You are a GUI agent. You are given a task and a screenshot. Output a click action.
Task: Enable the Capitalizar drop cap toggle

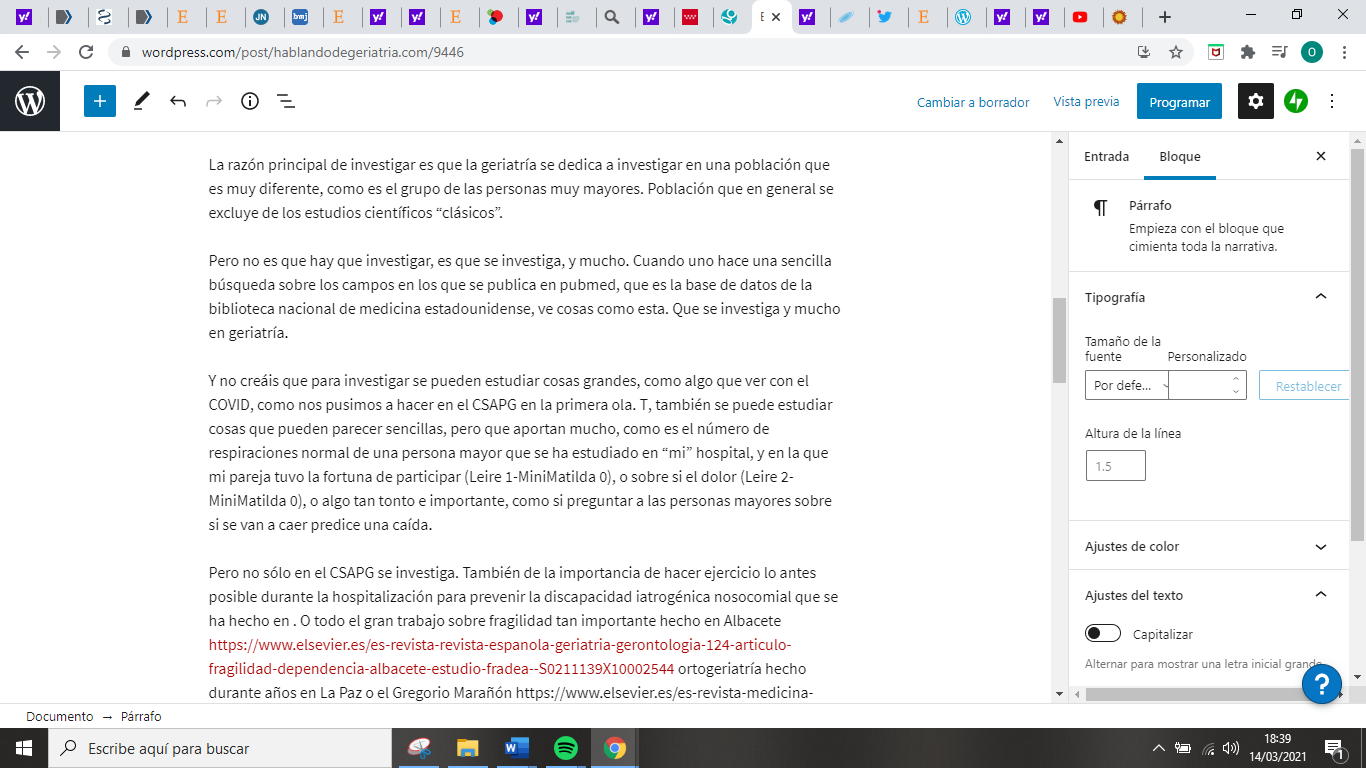click(1104, 634)
